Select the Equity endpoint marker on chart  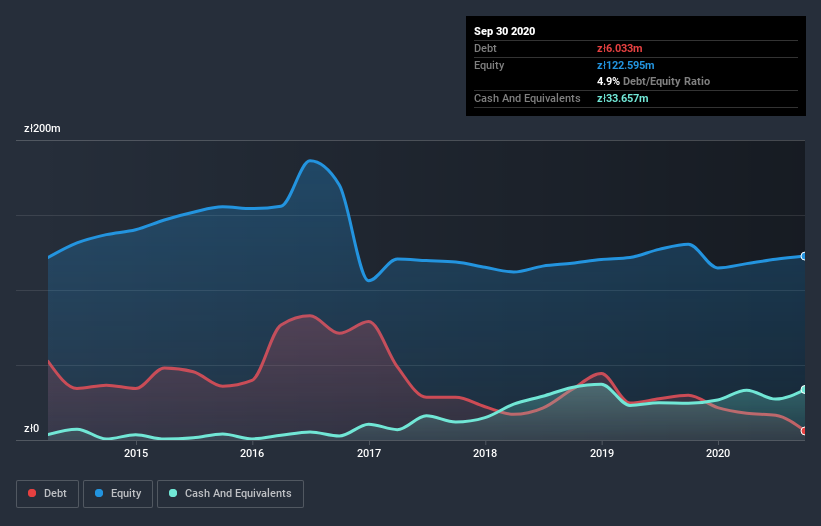(x=804, y=256)
